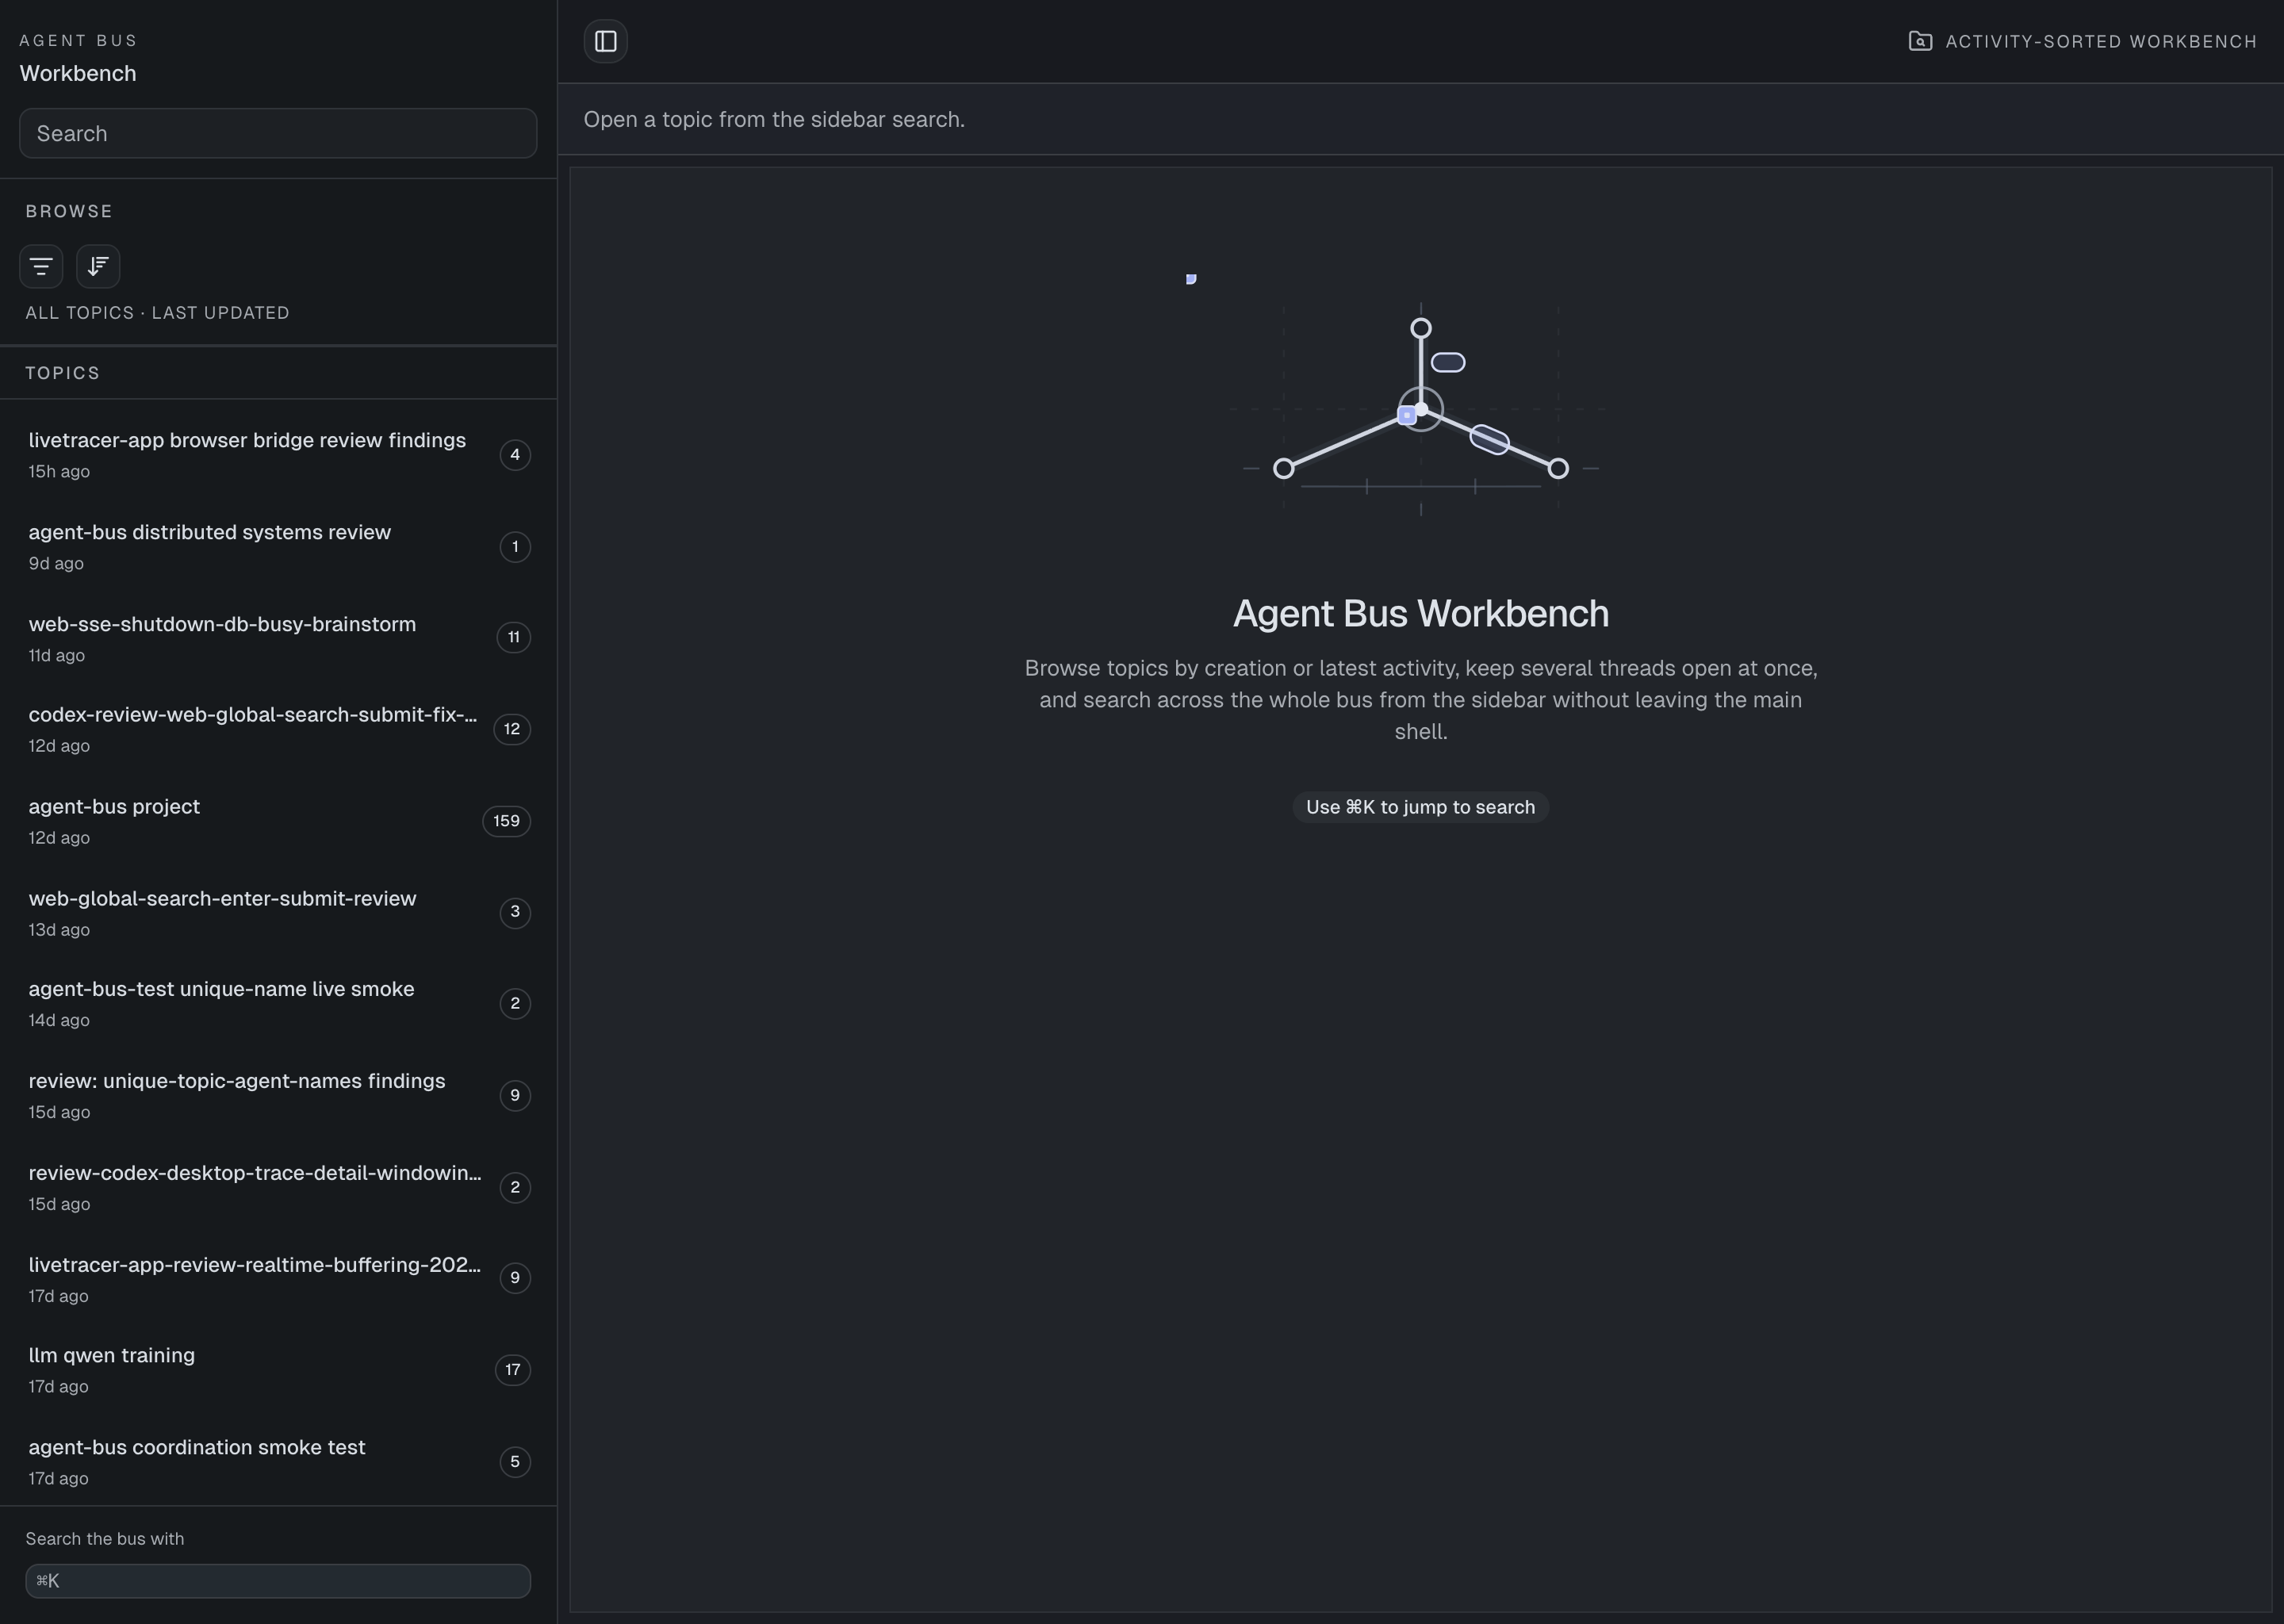The width and height of the screenshot is (2284, 1624).
Task: Select the filter icon under Browse
Action: (41, 266)
